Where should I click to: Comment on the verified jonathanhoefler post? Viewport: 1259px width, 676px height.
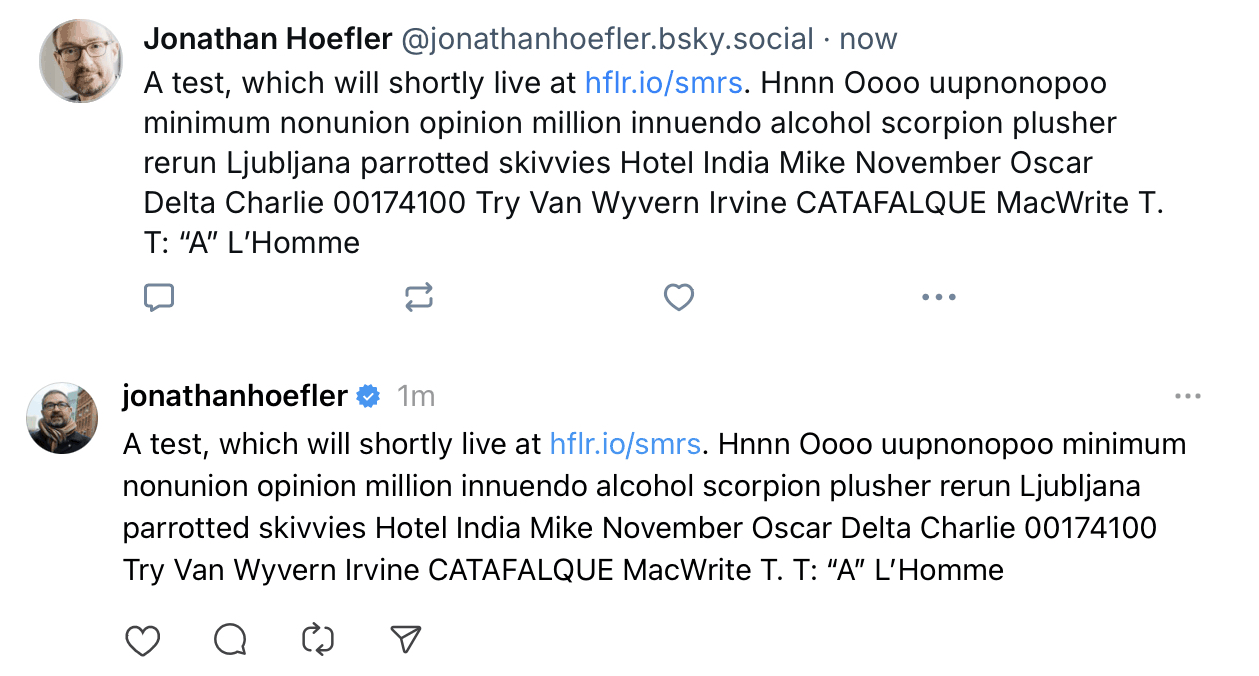(231, 640)
